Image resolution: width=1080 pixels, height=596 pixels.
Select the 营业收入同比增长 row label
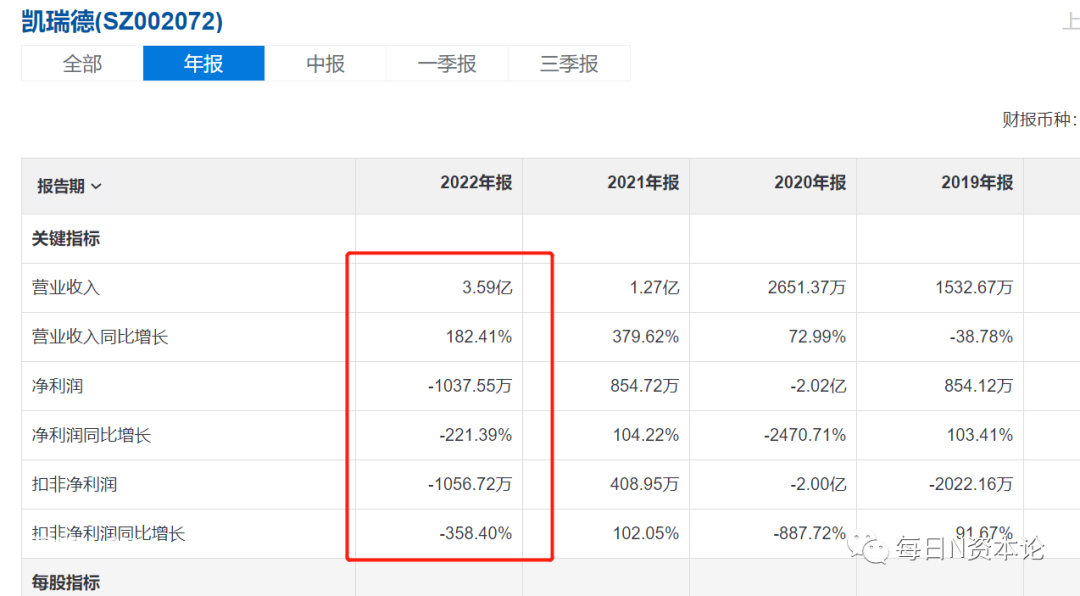point(100,337)
